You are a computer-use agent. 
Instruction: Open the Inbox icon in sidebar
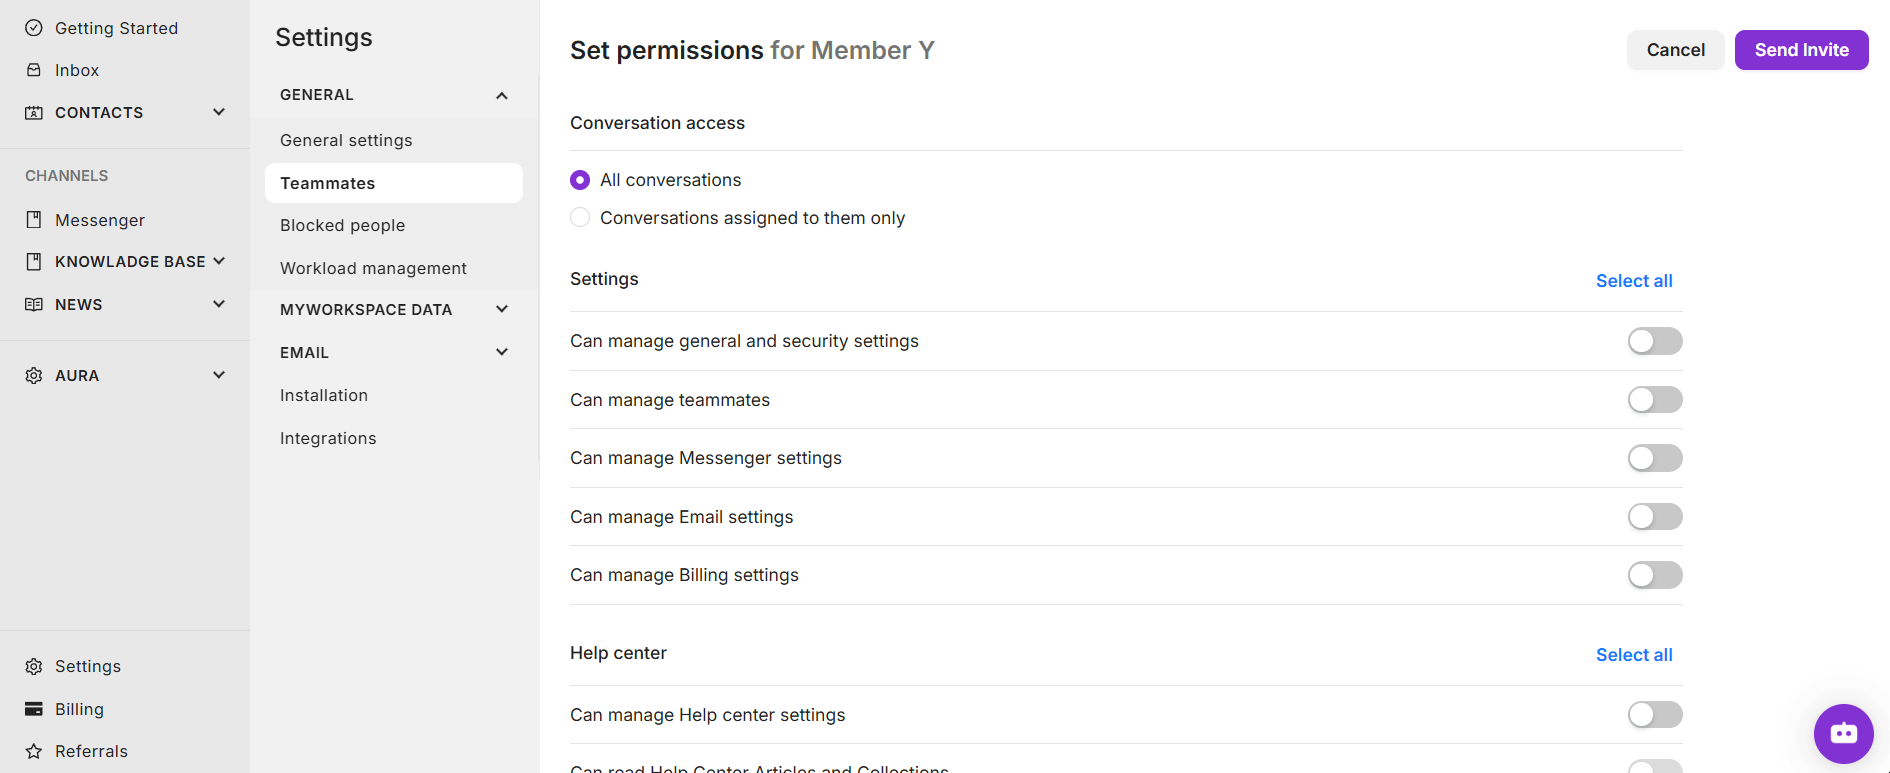coord(34,70)
